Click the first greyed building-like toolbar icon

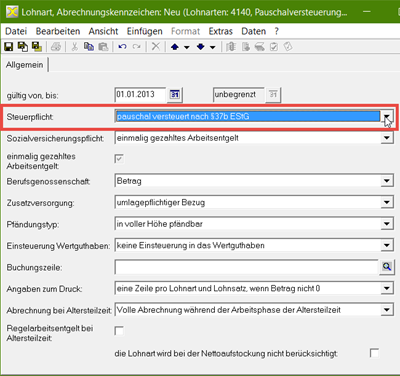[x=231, y=47]
